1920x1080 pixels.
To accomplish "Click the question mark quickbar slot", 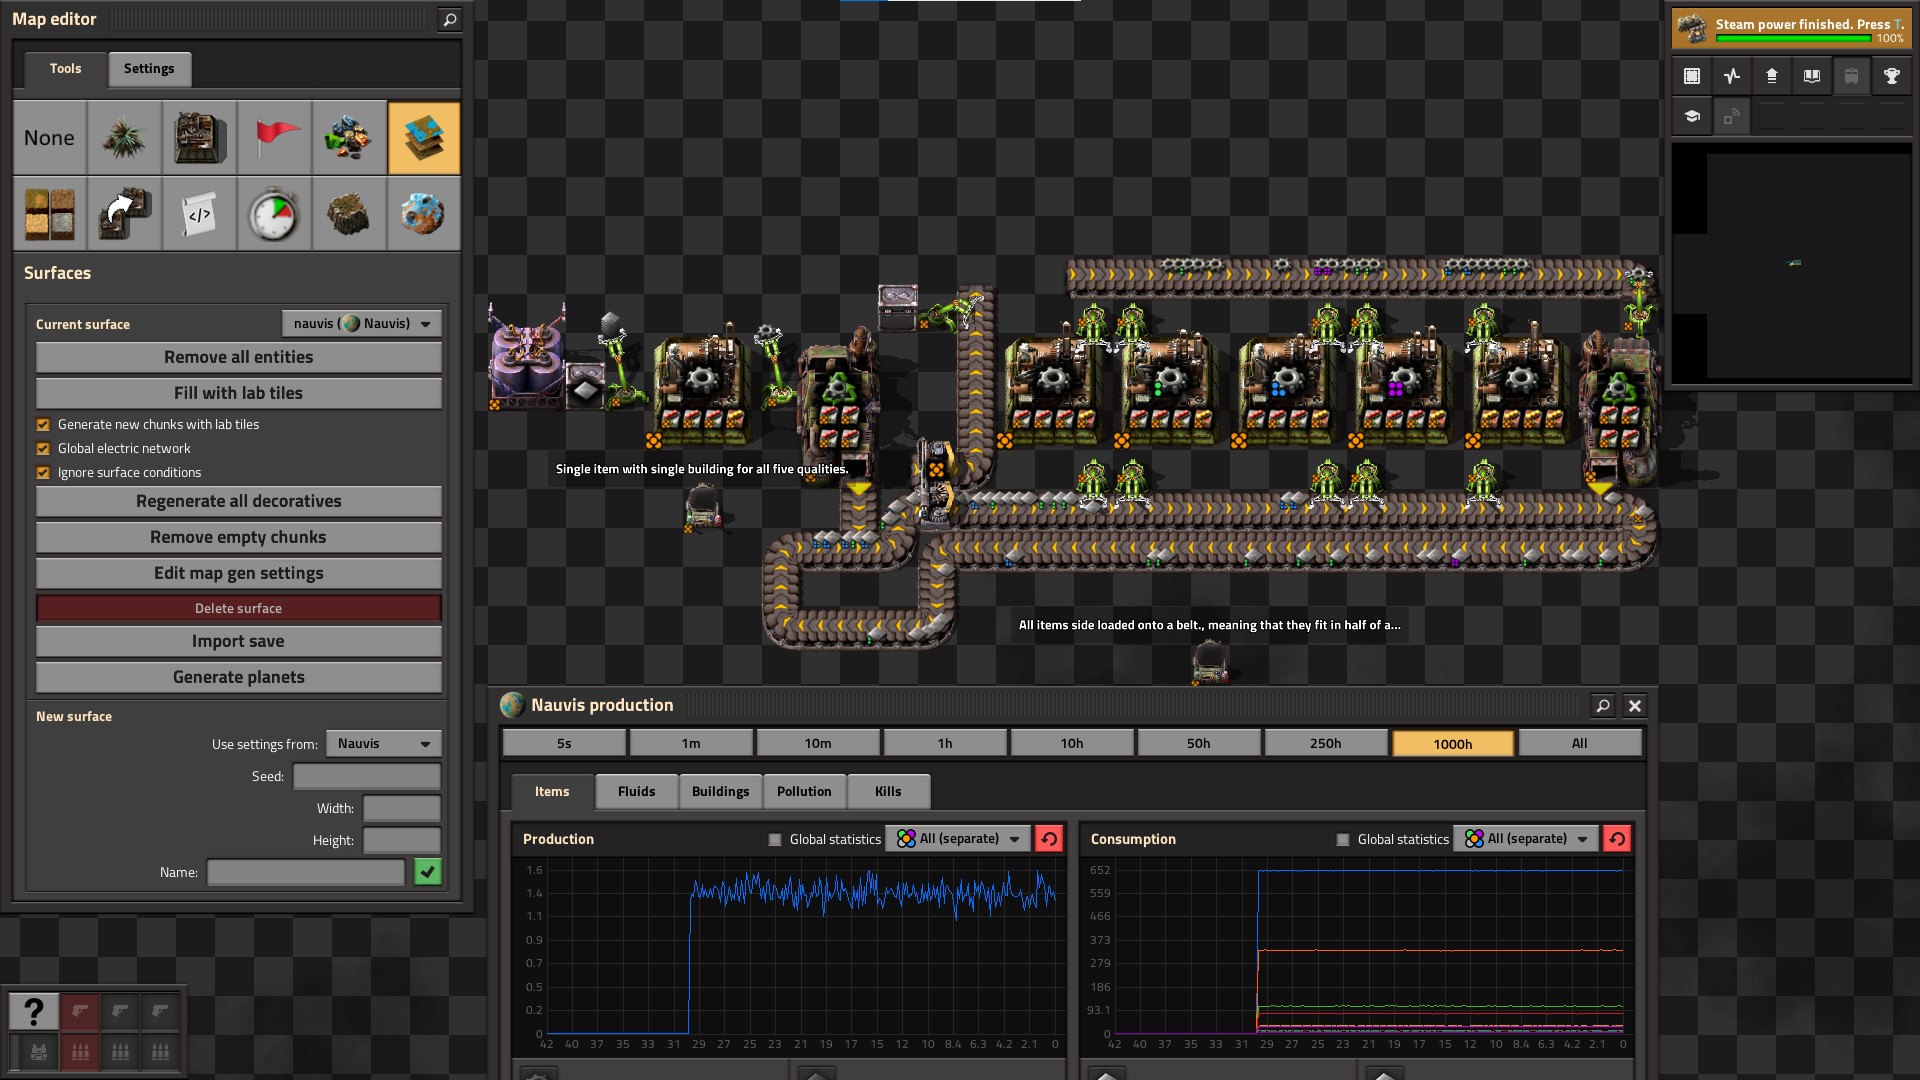I will [34, 1012].
